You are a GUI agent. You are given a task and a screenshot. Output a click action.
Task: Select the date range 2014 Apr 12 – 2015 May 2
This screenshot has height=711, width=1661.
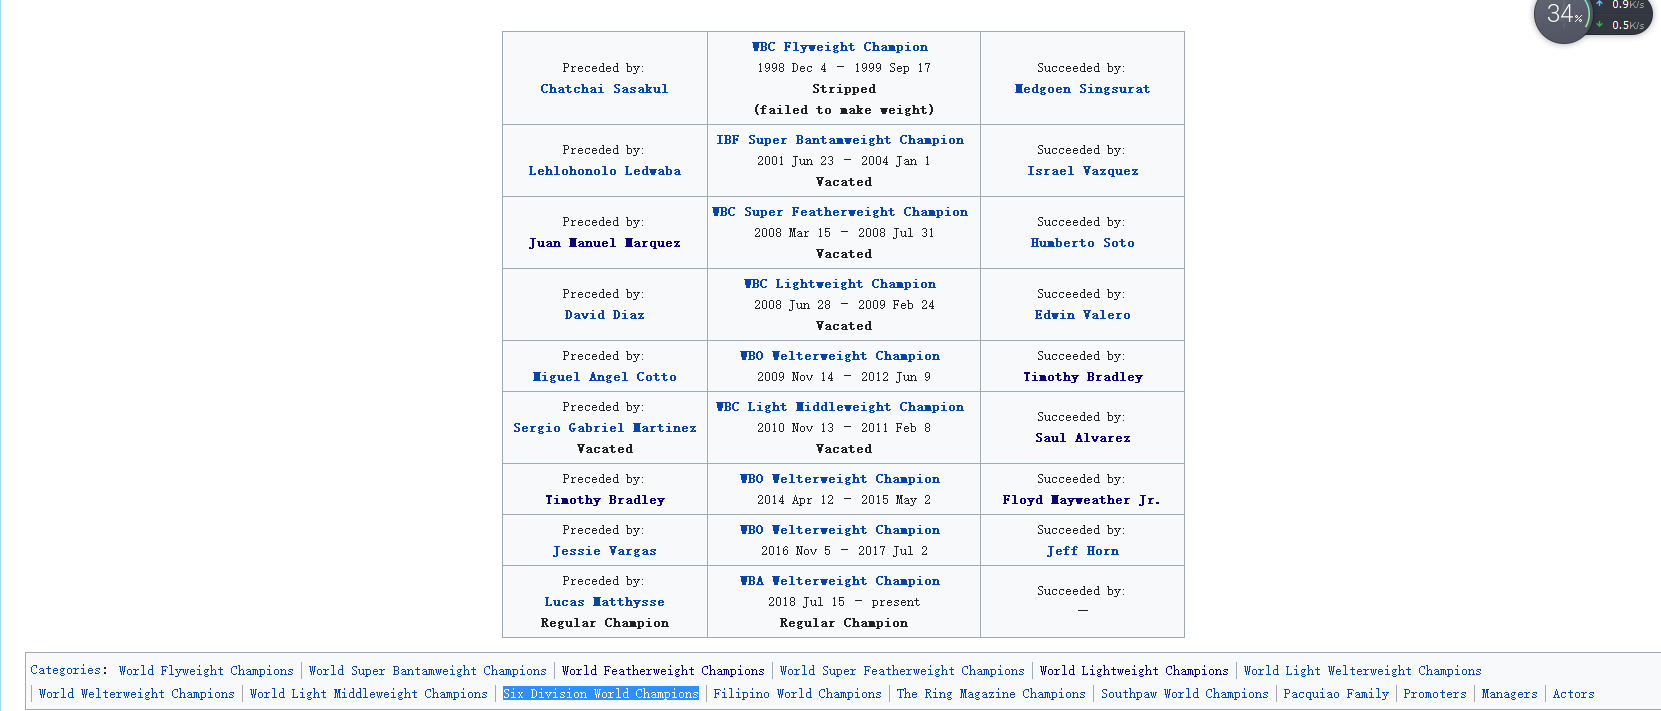tap(844, 500)
